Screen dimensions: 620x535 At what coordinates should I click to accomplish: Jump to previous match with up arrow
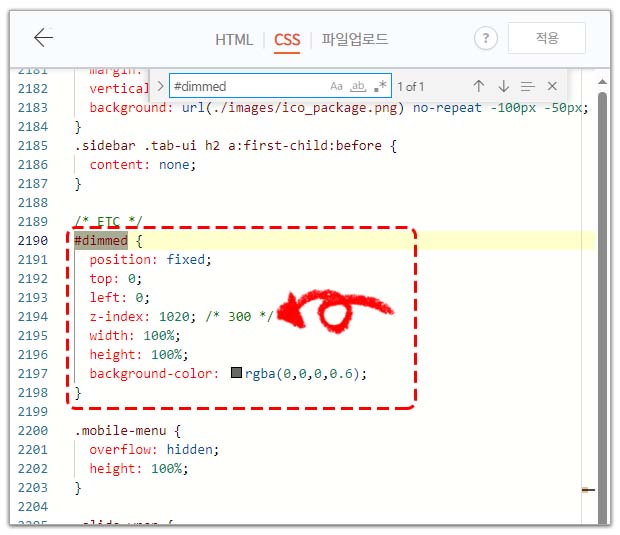pos(479,86)
